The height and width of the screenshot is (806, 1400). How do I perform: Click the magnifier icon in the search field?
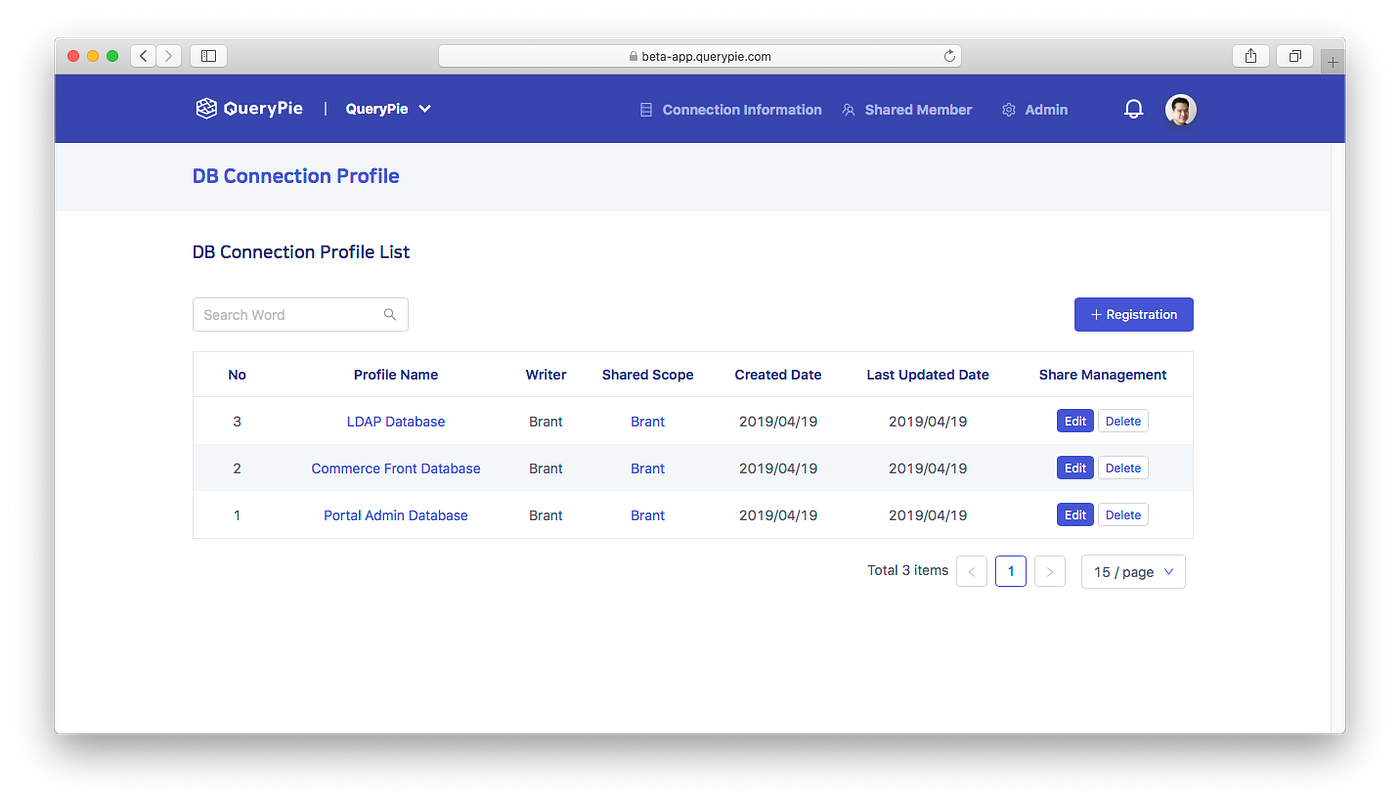[390, 314]
